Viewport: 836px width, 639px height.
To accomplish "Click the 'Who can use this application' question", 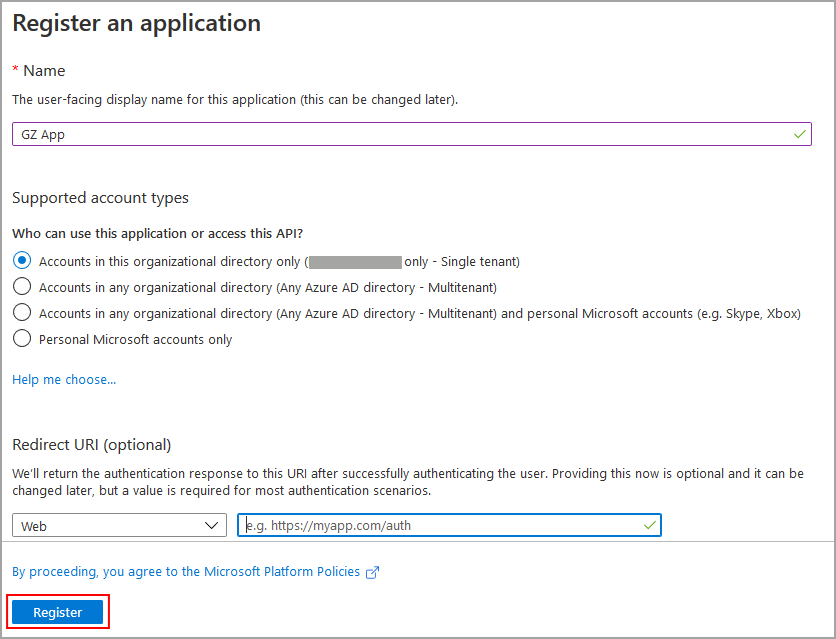I will 157,233.
